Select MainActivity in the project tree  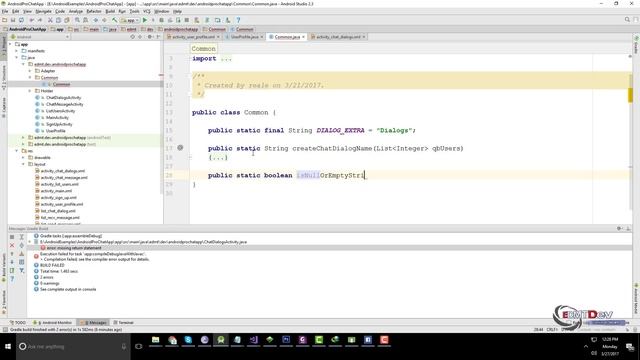coord(57,118)
